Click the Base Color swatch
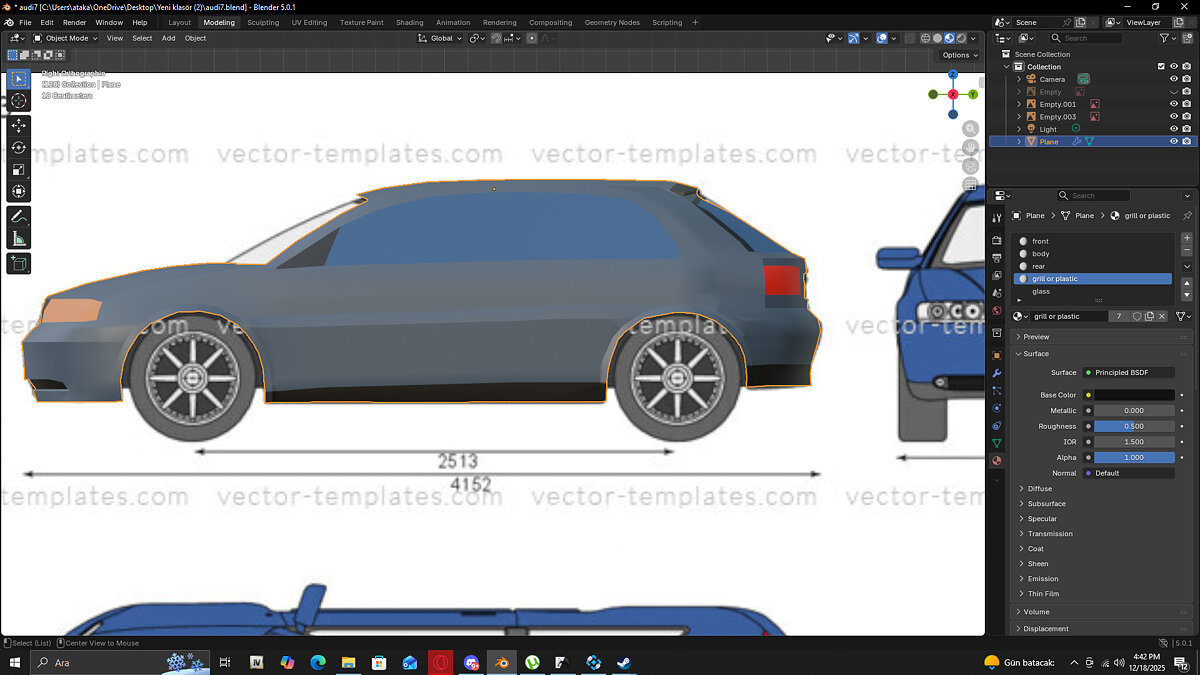1200x675 pixels. tap(1134, 395)
